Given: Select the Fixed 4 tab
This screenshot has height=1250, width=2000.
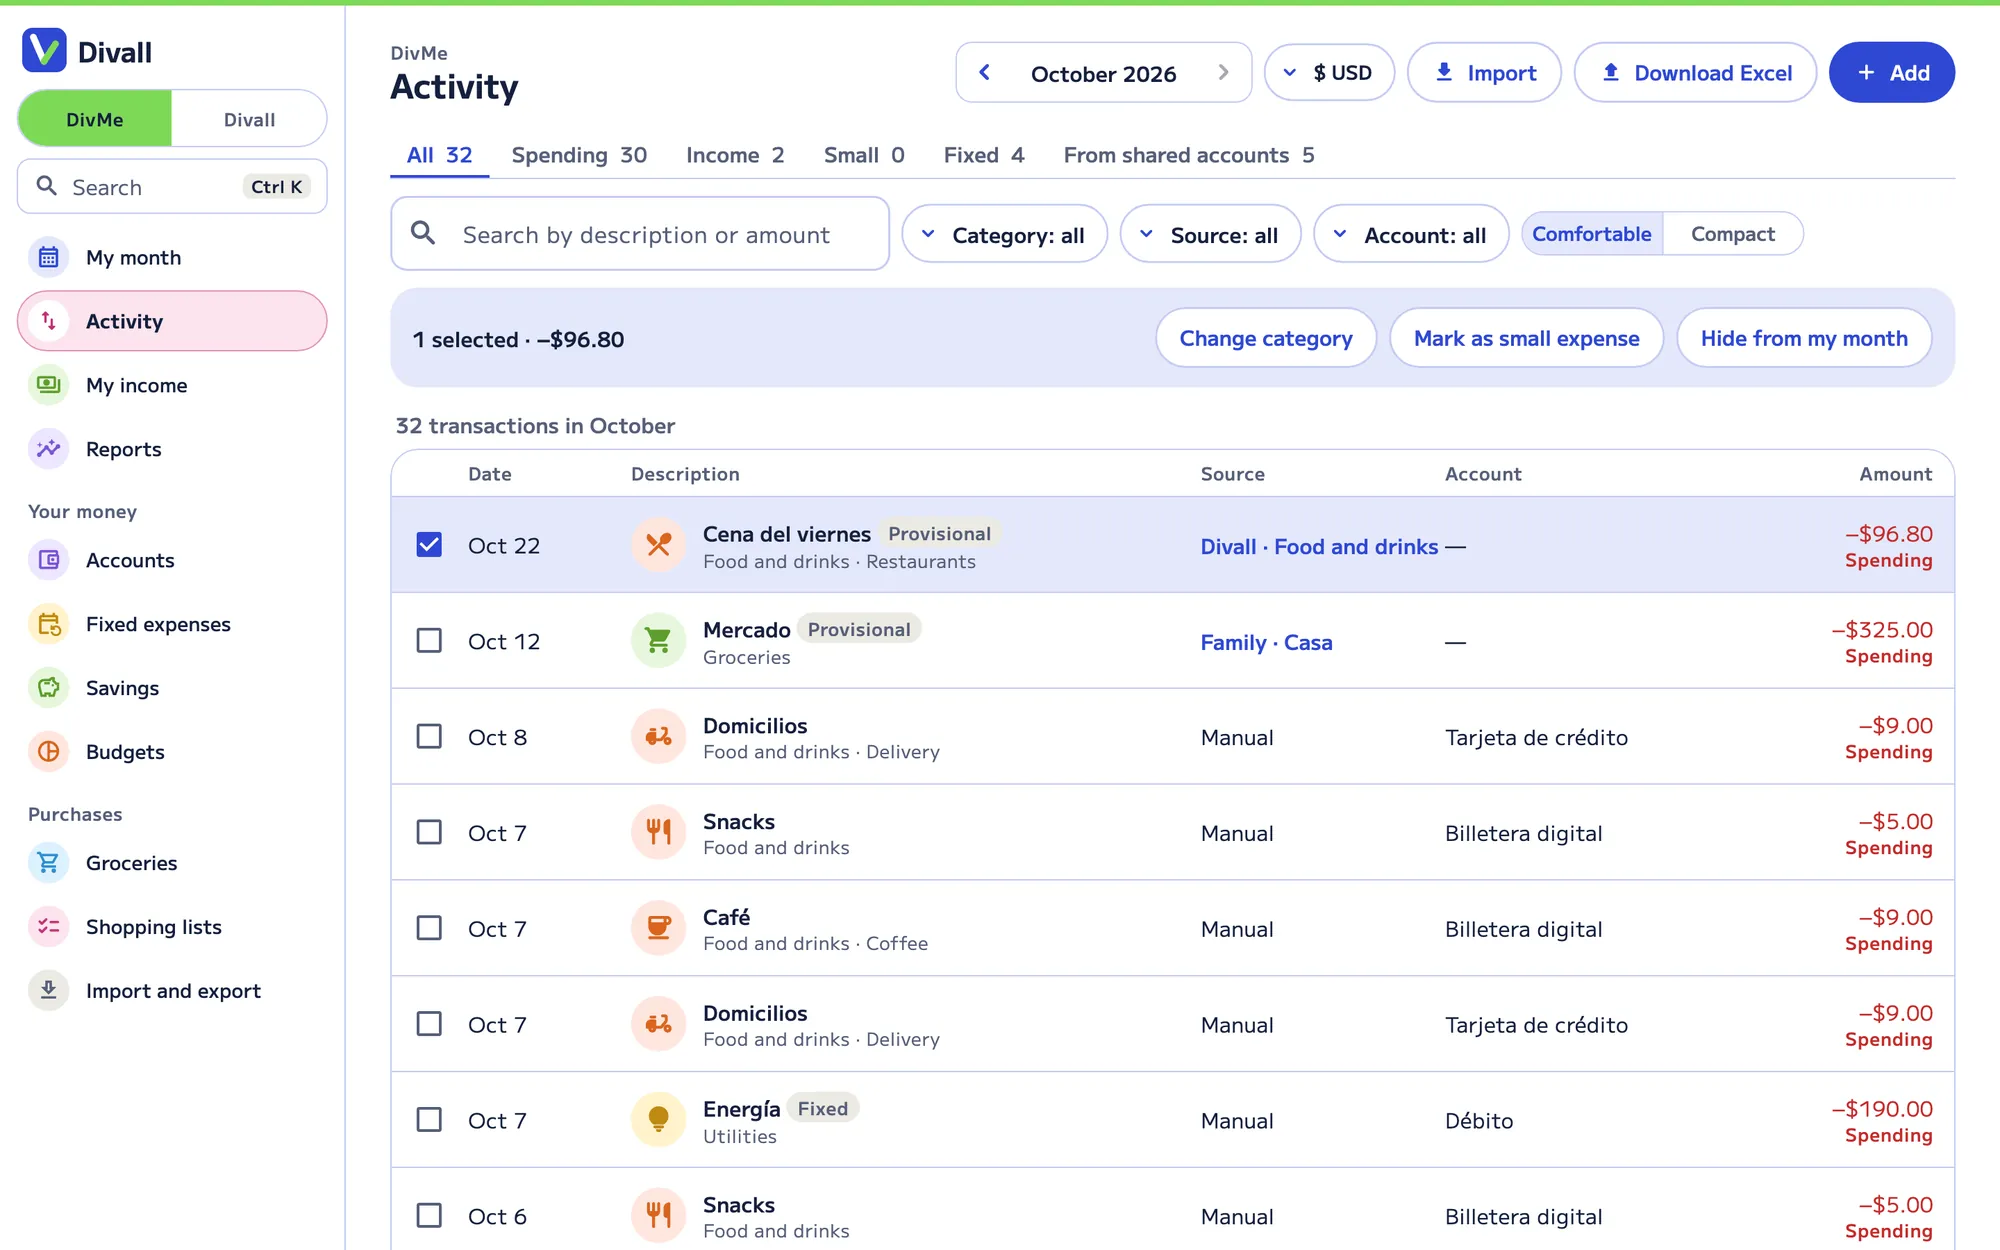Looking at the screenshot, I should 984,155.
